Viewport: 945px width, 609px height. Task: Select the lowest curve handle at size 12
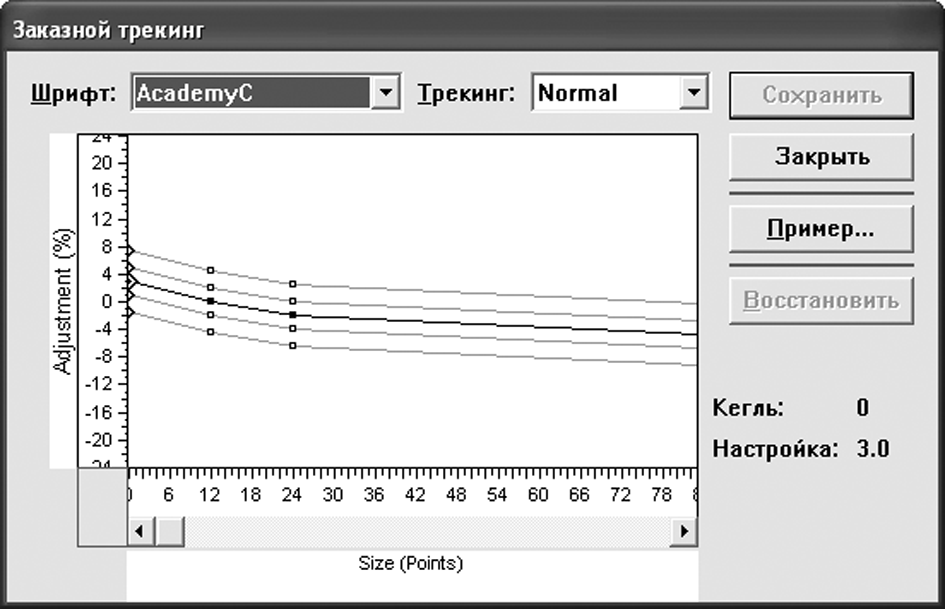point(210,332)
